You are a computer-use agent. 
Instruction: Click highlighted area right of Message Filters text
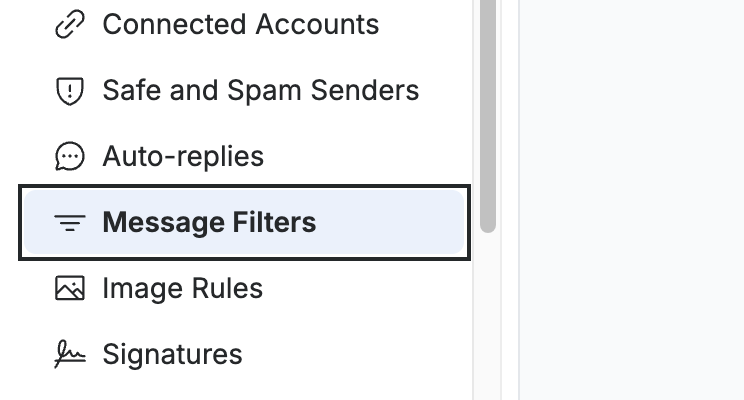coord(390,222)
